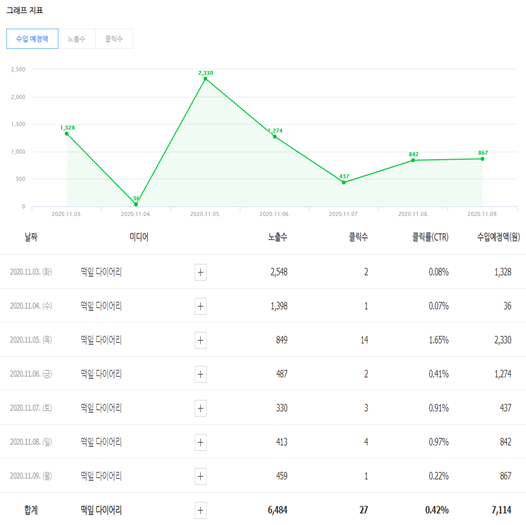Click CTR value 0.07%
This screenshot has width=526, height=525.
pyautogui.click(x=439, y=306)
